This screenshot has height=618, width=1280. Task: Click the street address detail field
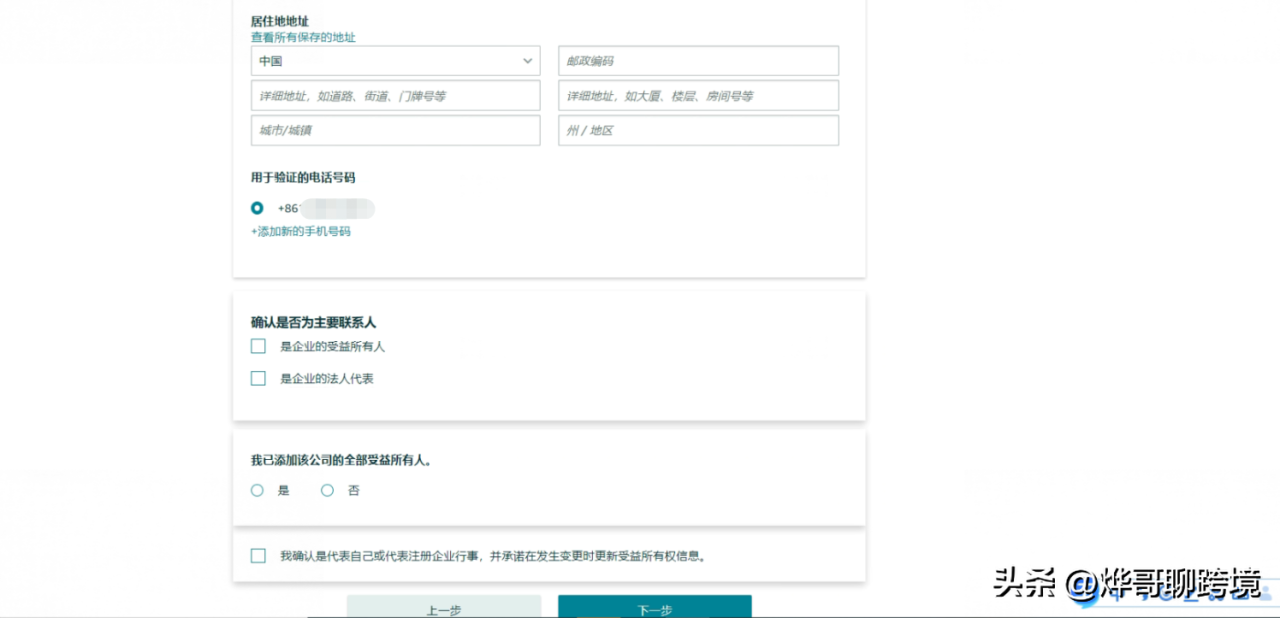pos(395,95)
